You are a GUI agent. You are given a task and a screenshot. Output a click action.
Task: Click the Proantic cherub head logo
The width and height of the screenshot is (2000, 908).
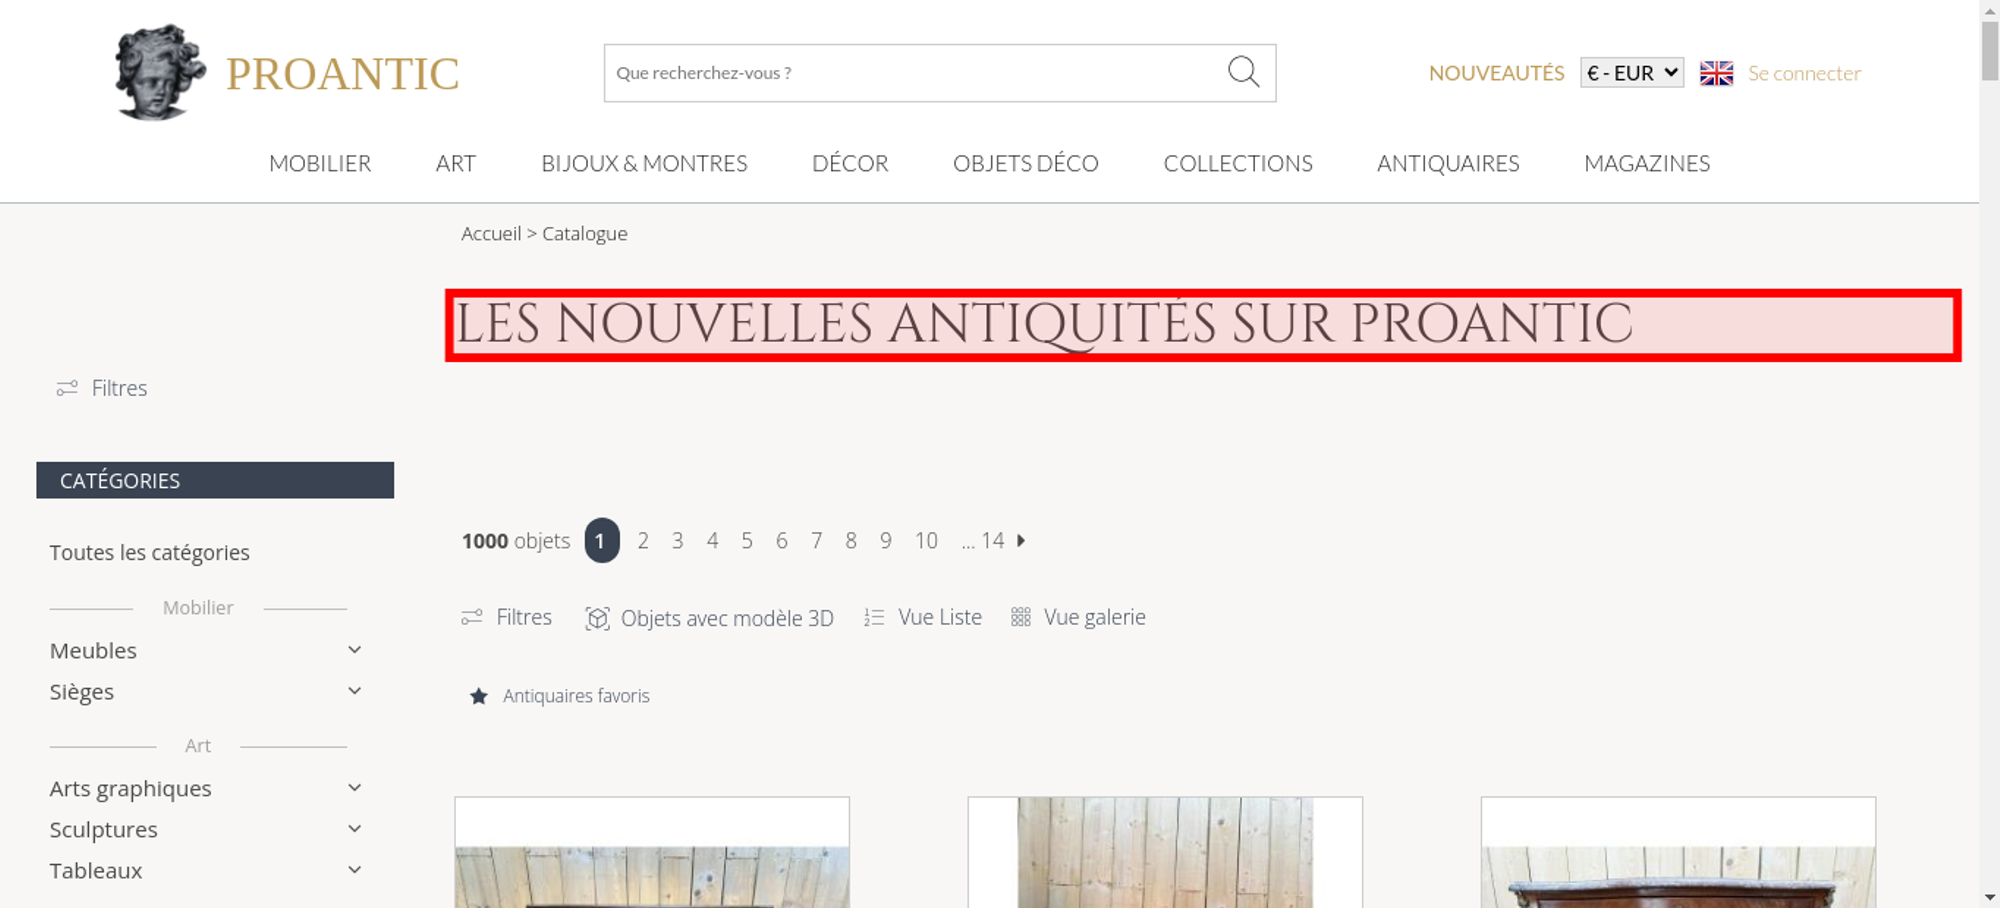coord(160,72)
